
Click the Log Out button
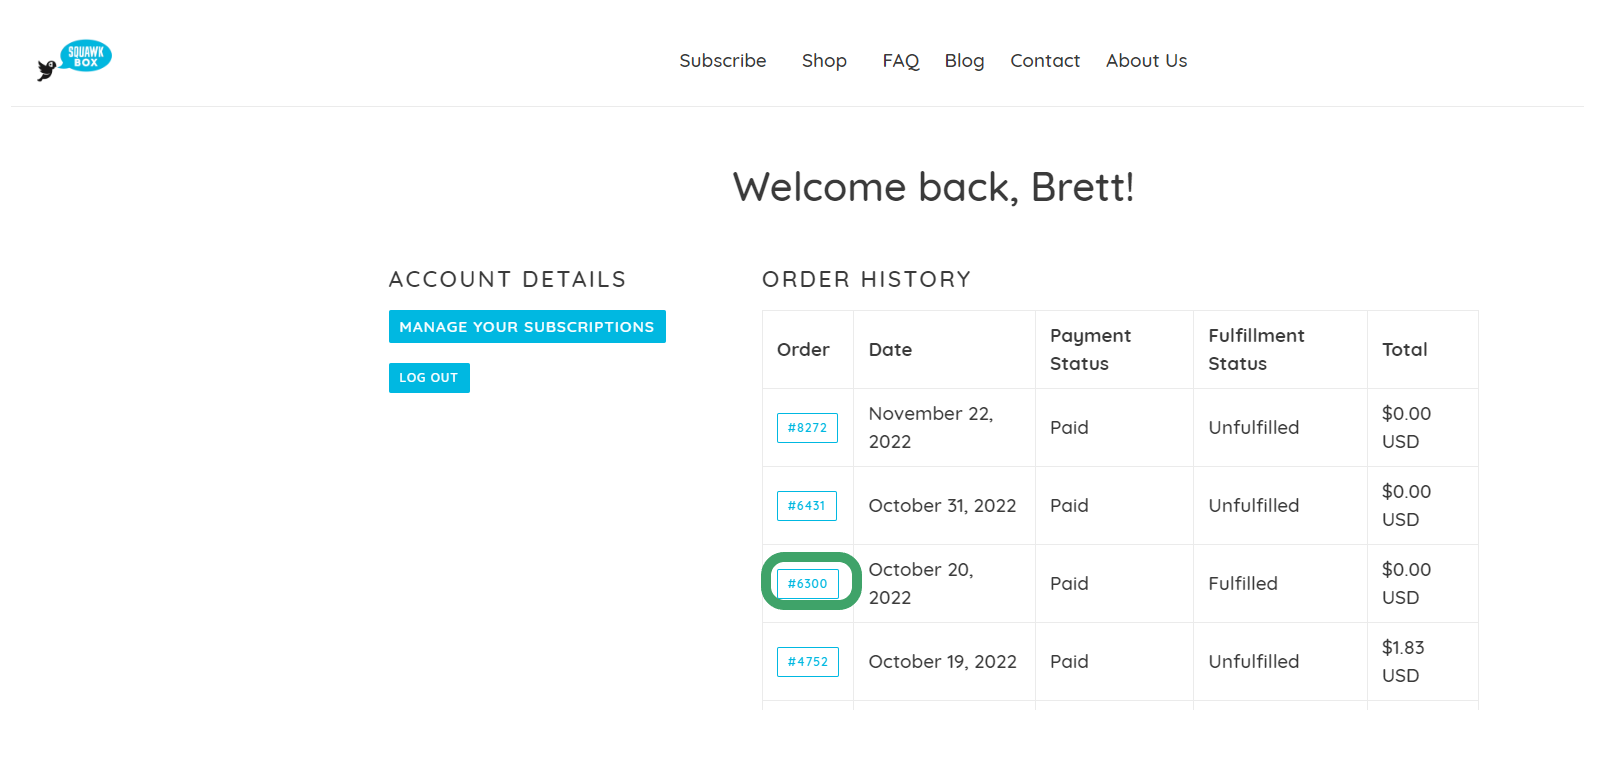tap(429, 378)
